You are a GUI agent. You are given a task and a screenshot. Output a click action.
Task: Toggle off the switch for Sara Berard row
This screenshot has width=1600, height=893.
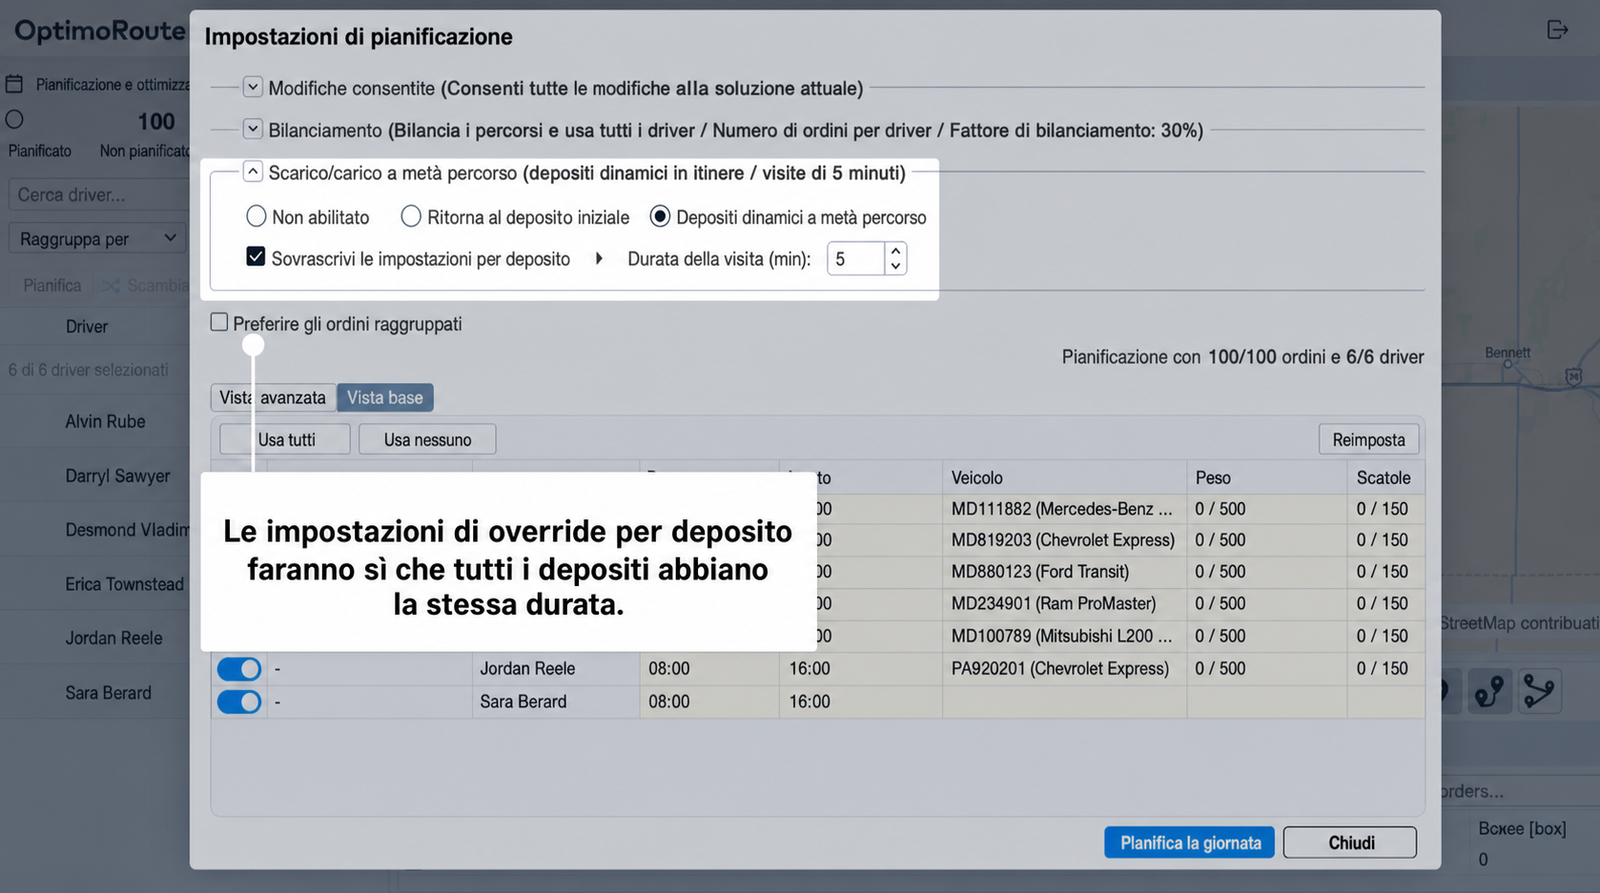tap(239, 701)
